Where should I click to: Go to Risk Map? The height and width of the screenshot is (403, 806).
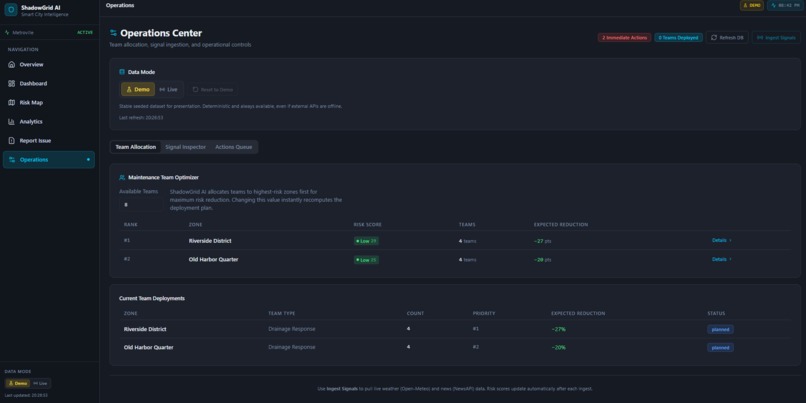coord(49,102)
